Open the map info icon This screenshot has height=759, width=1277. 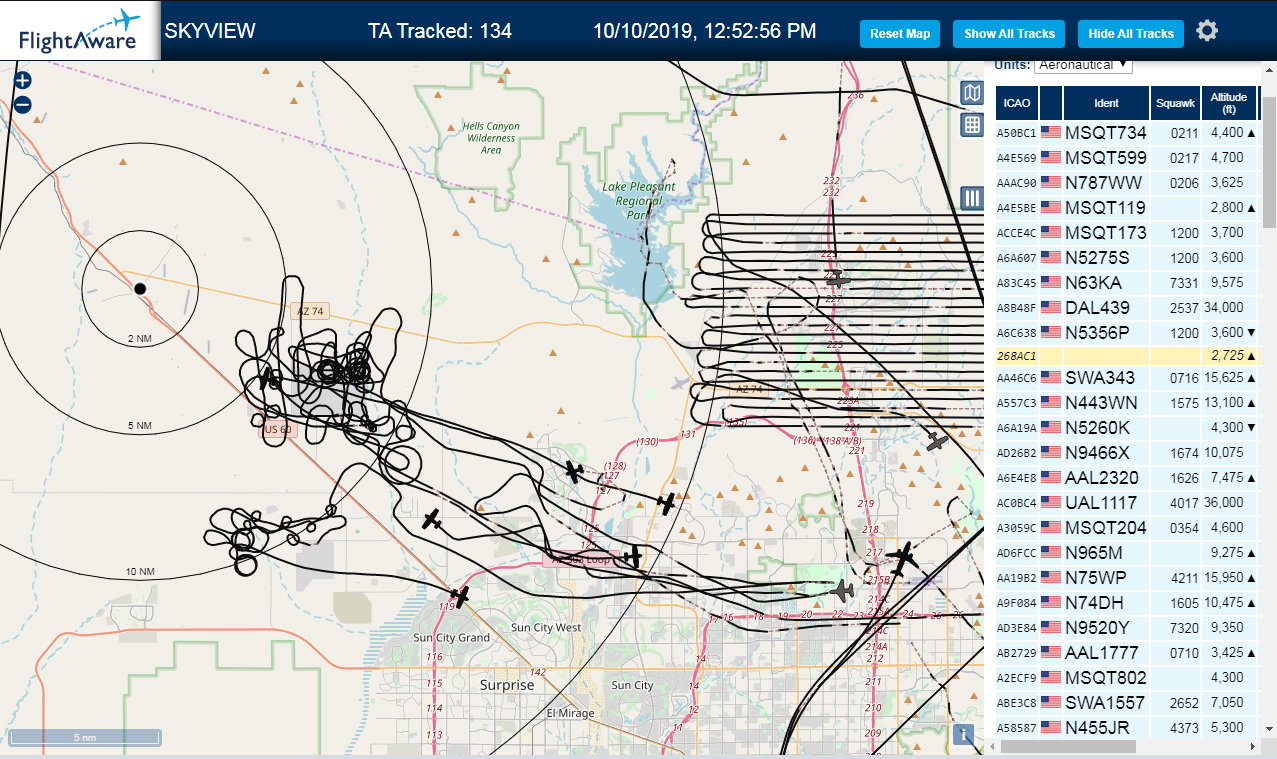point(963,734)
